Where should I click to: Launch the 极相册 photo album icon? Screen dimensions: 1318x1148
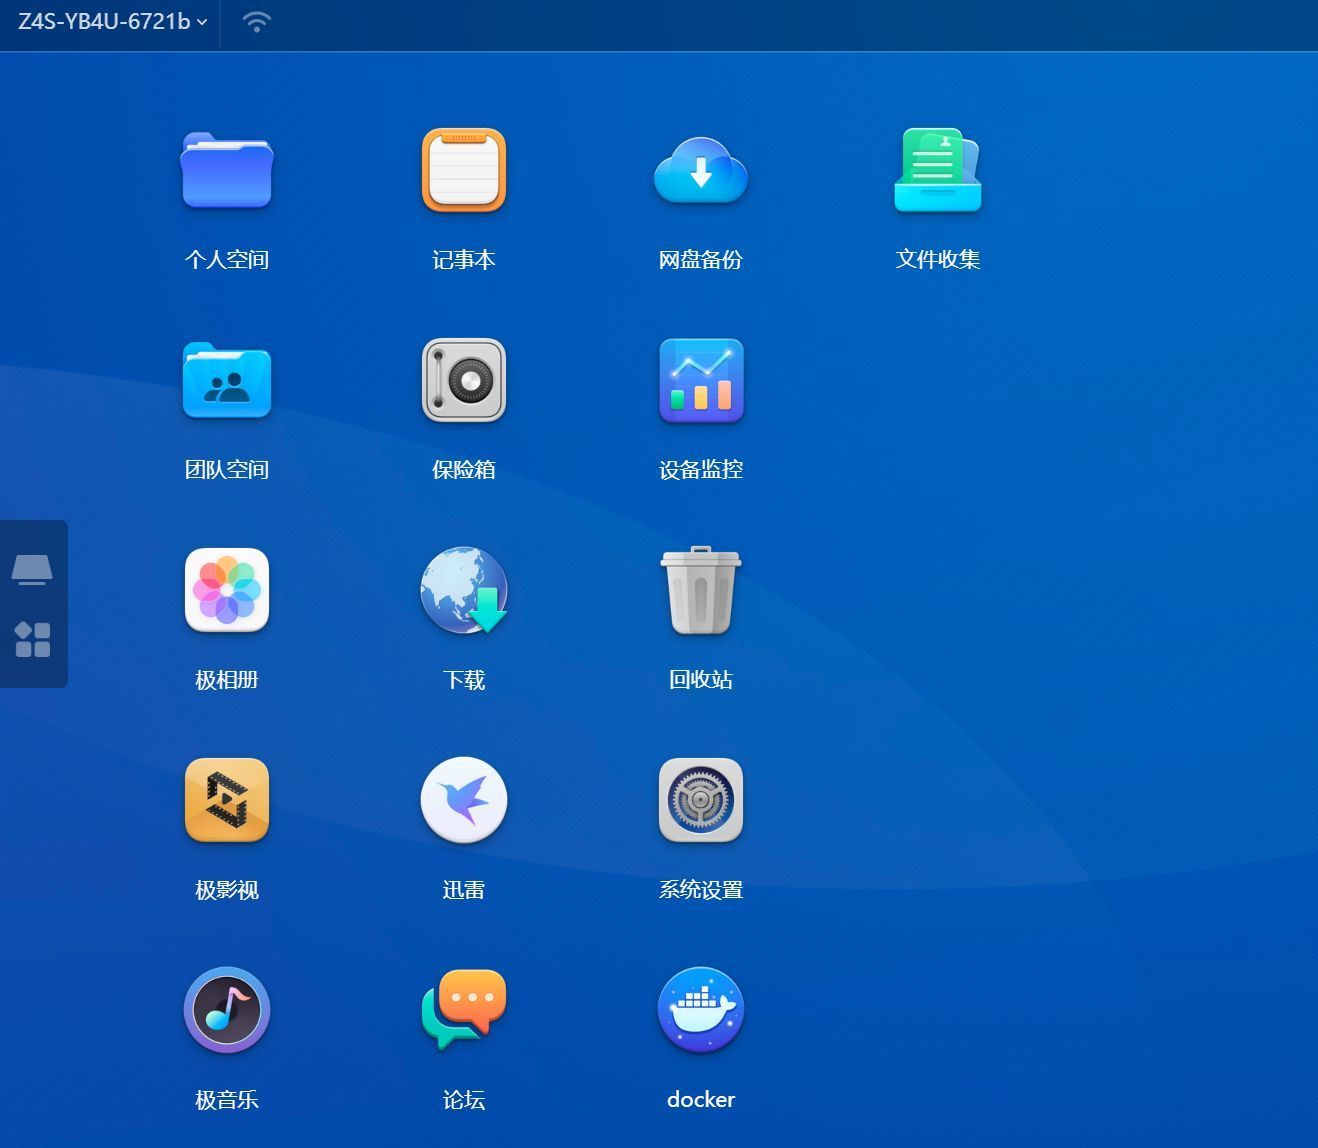click(227, 590)
